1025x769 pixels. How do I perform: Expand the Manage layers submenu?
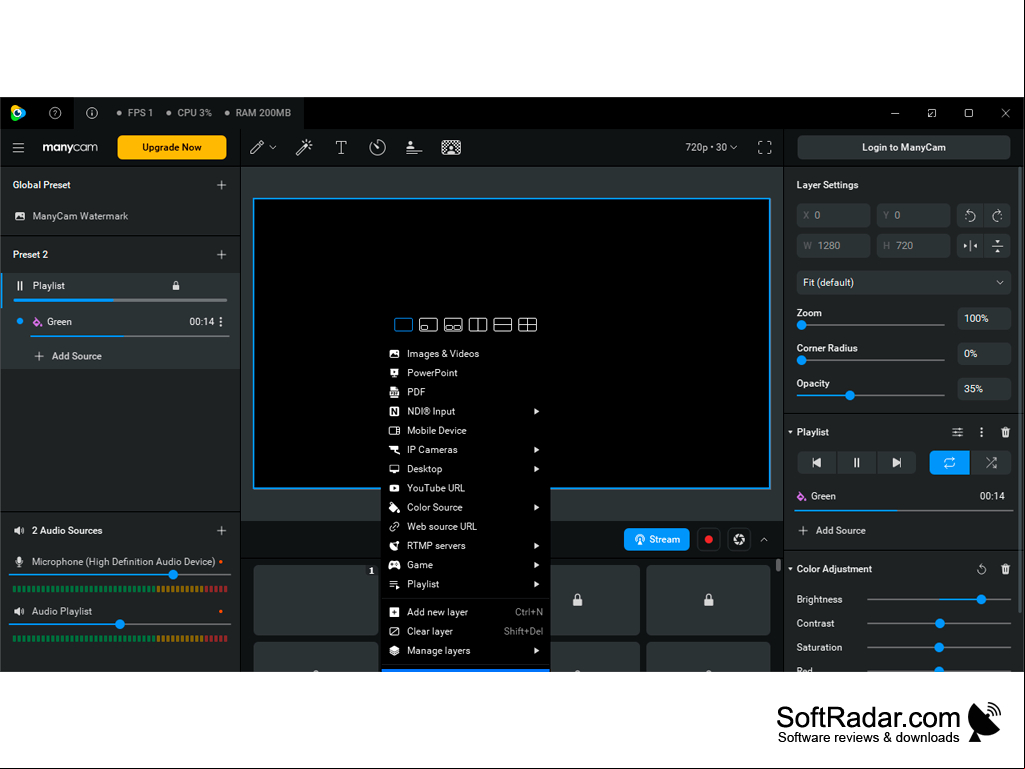point(465,651)
